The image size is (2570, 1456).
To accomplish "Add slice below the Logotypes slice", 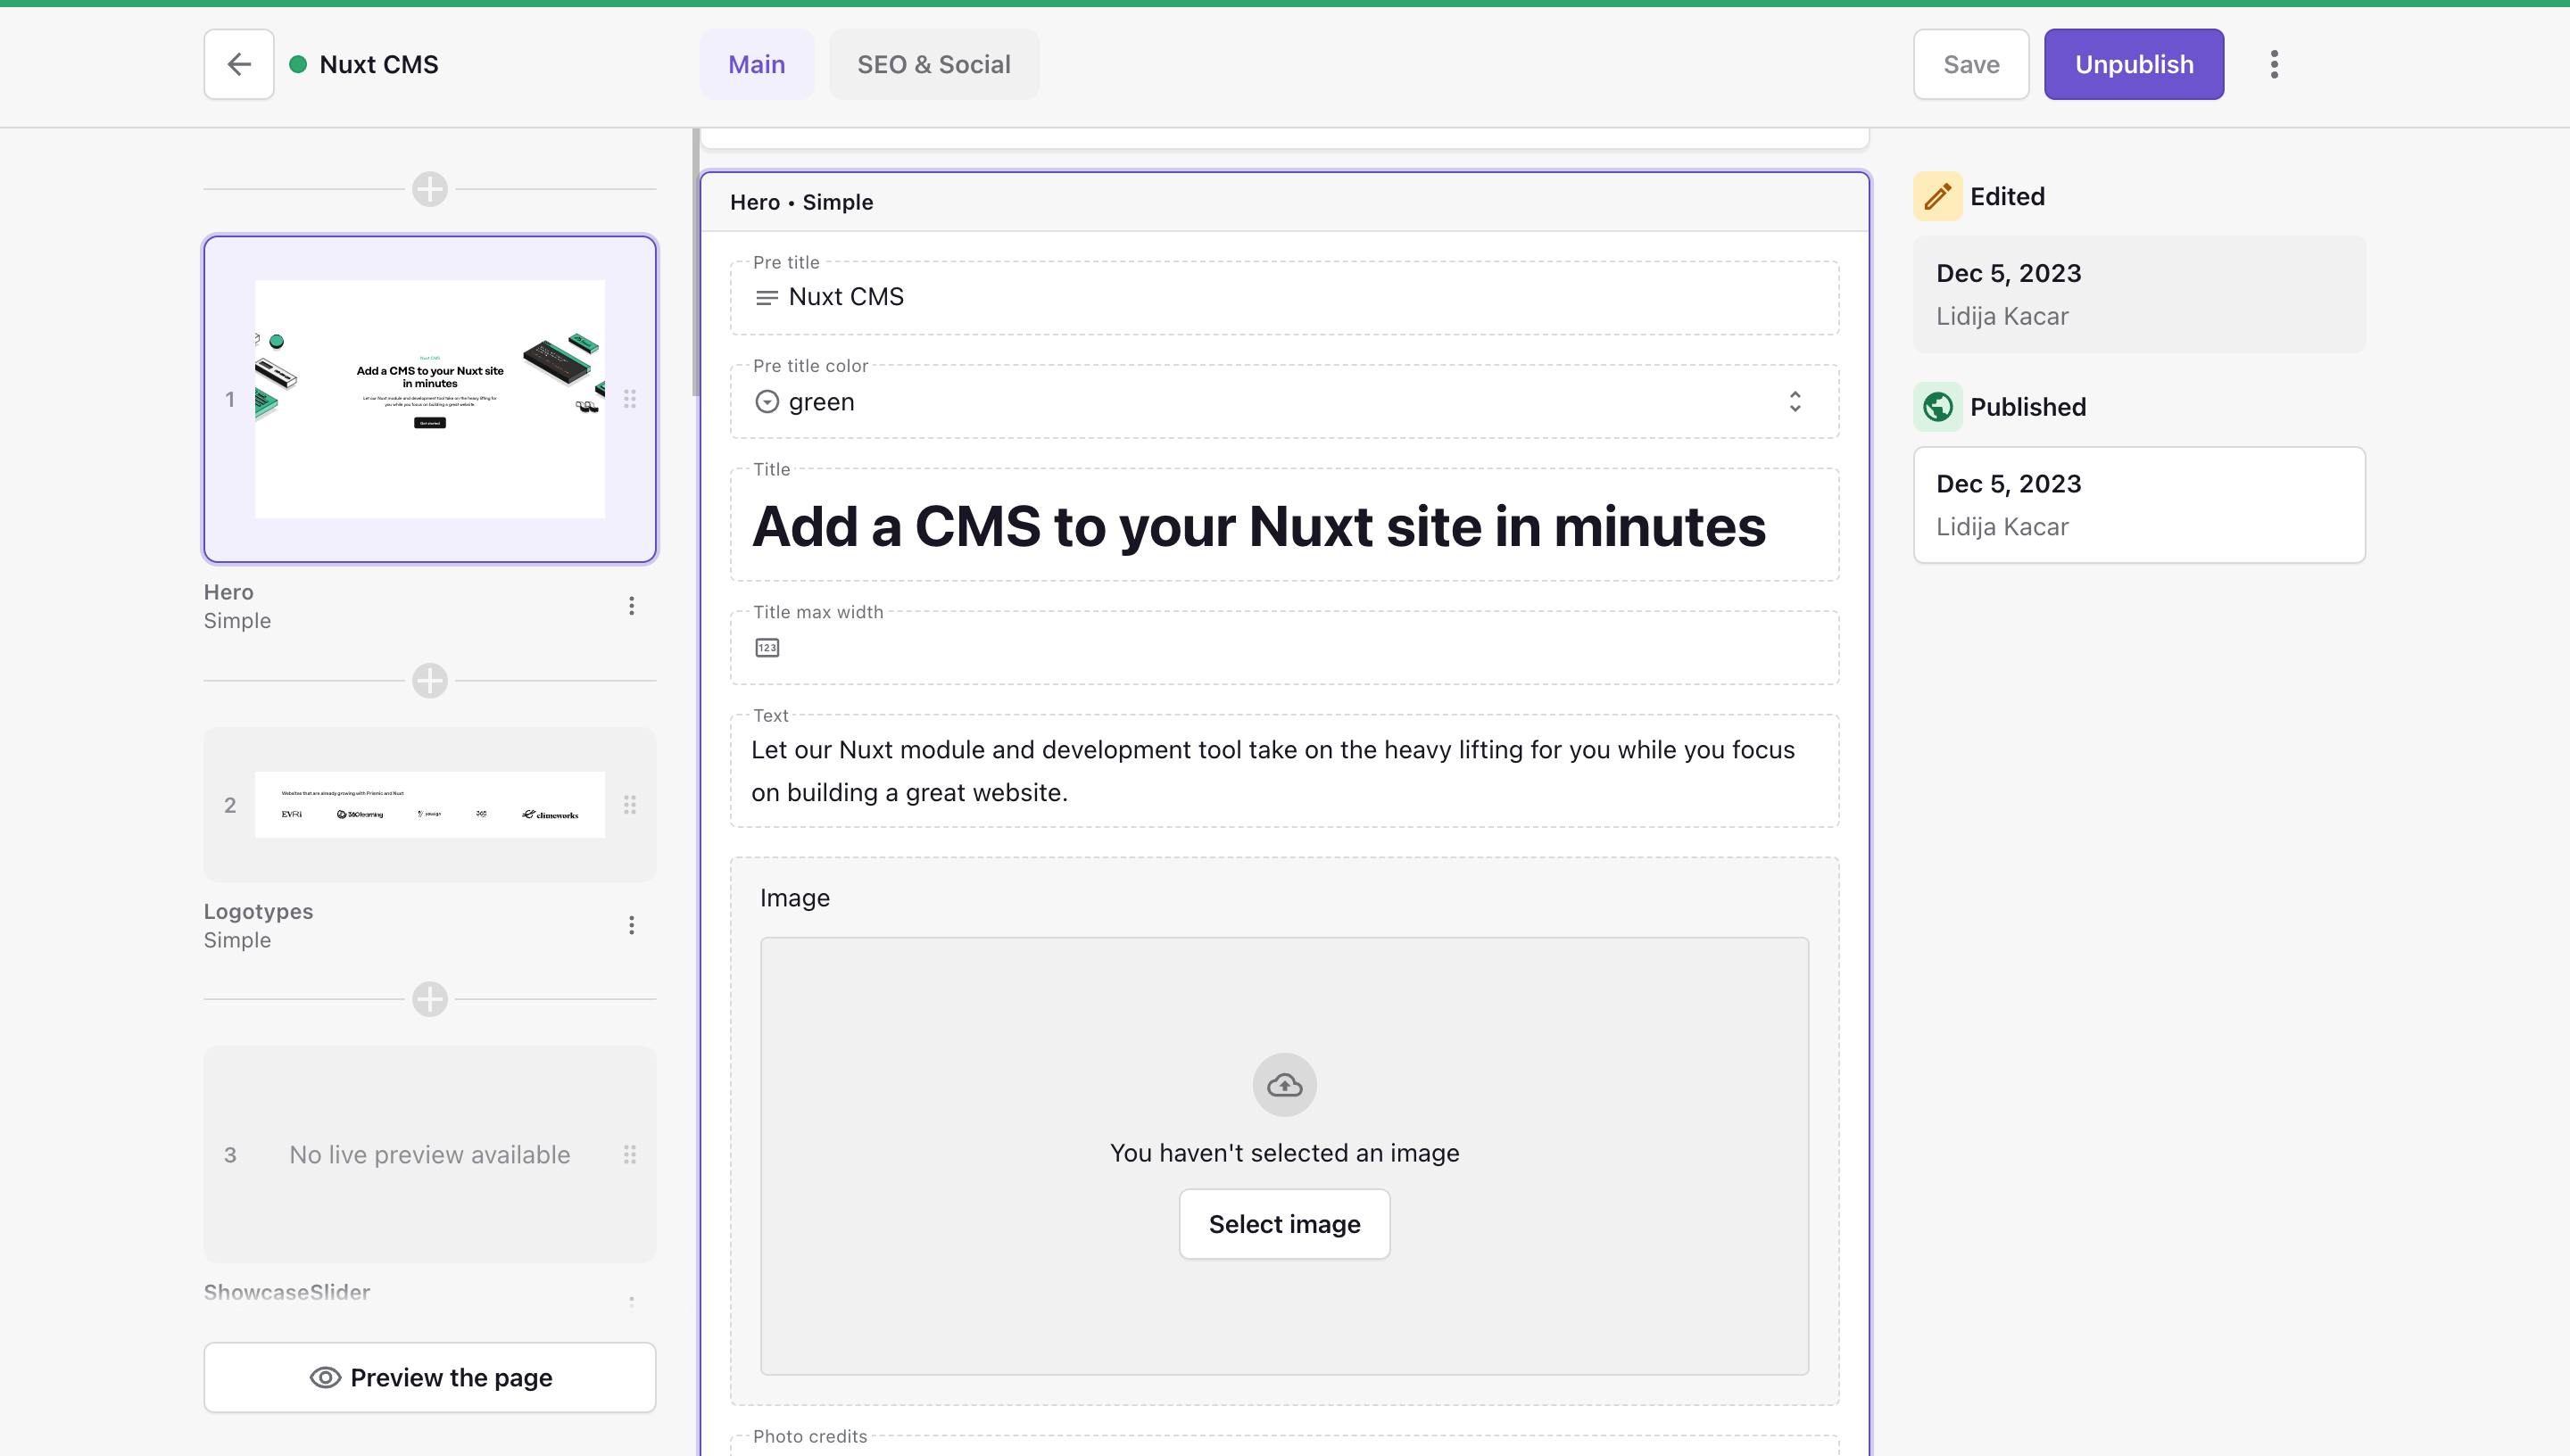I will pos(430,999).
